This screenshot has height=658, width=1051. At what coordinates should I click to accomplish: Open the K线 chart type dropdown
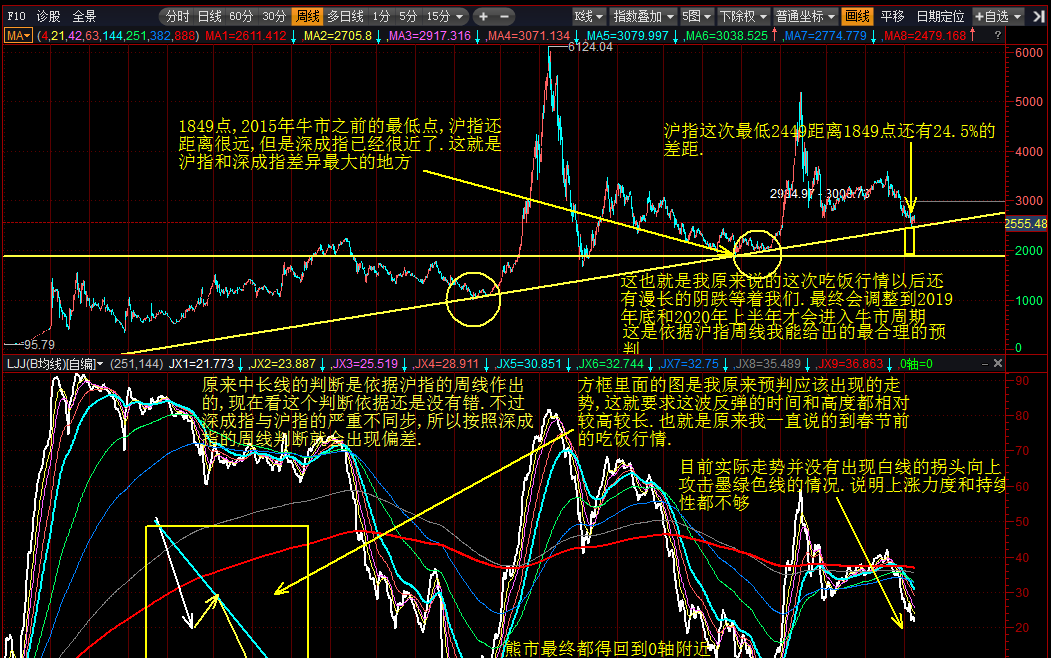click(x=589, y=16)
